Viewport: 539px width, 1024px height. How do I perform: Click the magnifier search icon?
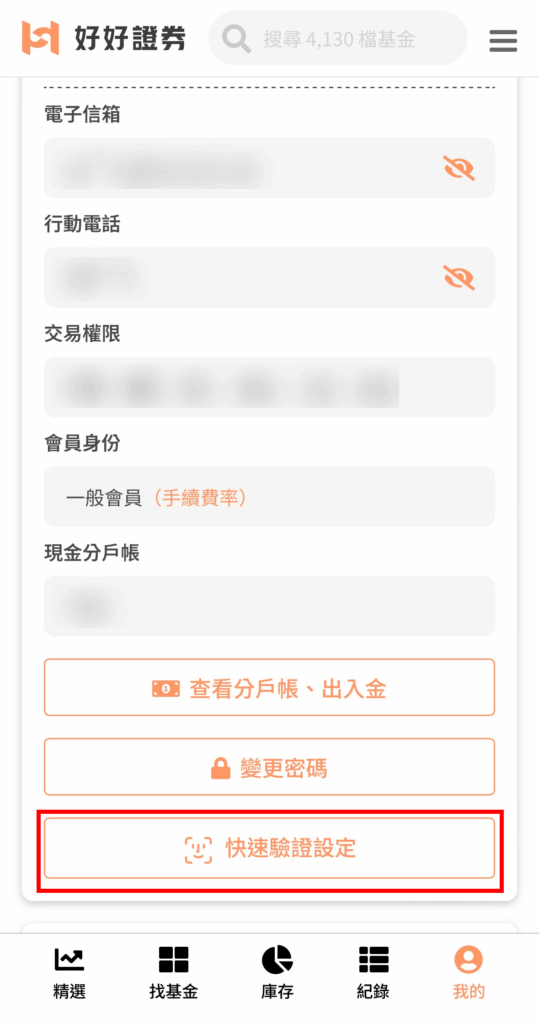pos(236,39)
